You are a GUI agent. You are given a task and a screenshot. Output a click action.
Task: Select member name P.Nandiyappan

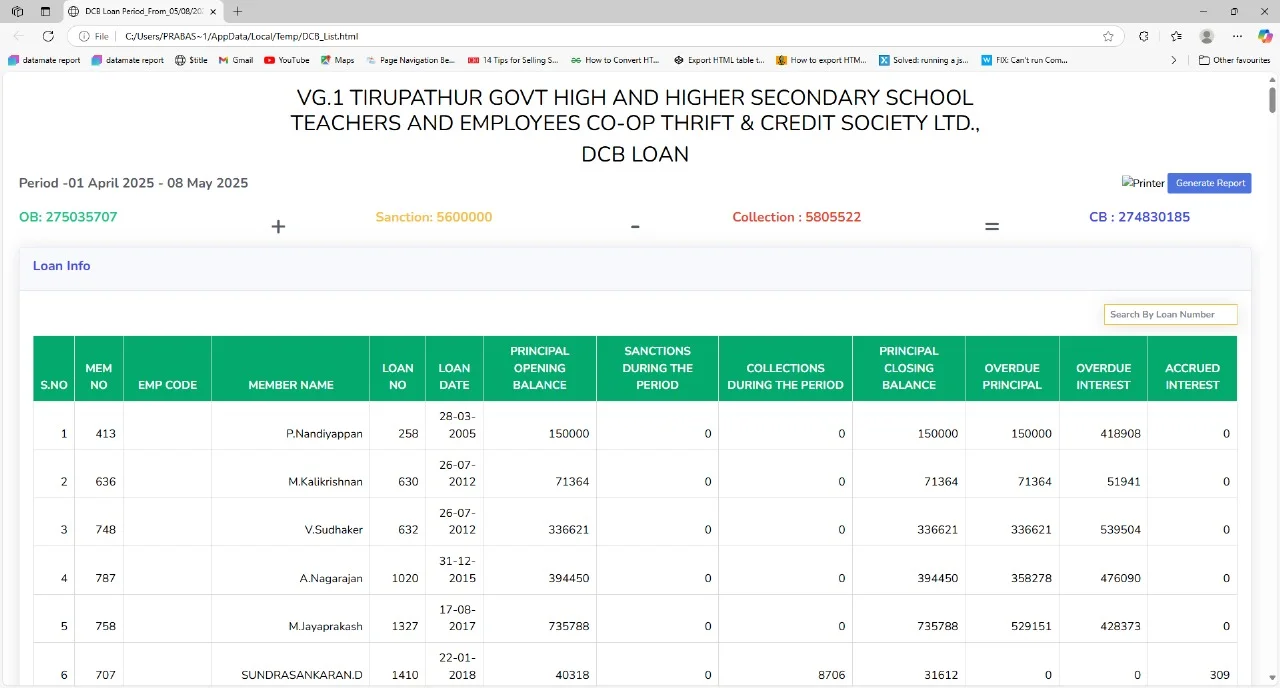tap(324, 434)
